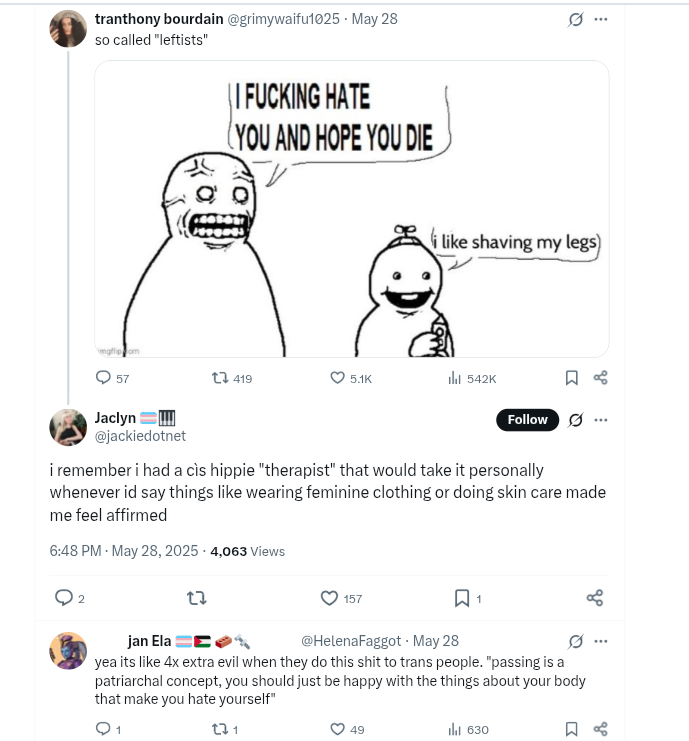The width and height of the screenshot is (689, 741).
Task: Open the leftists meme image
Action: point(351,209)
